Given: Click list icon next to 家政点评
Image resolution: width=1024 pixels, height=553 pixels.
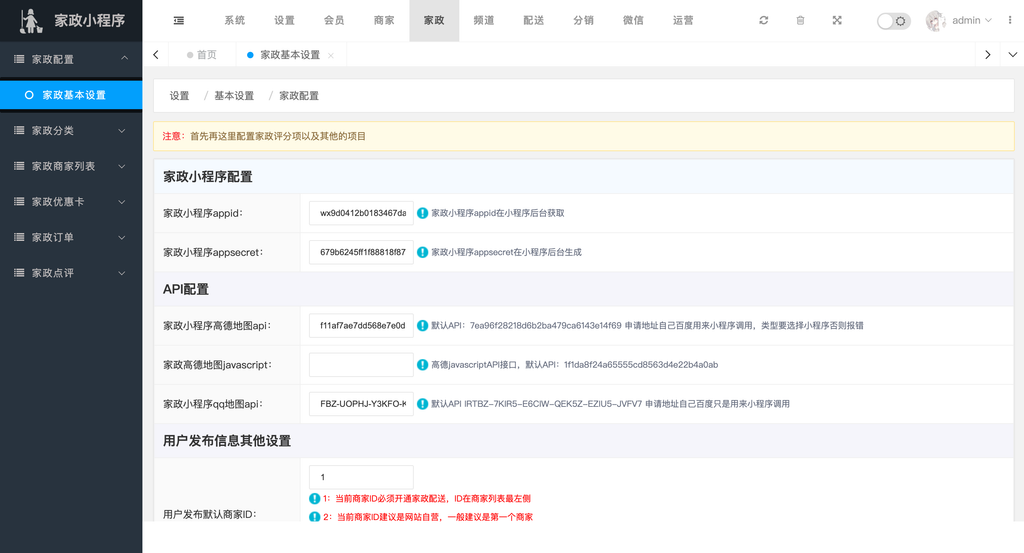Looking at the screenshot, I should 20,273.
